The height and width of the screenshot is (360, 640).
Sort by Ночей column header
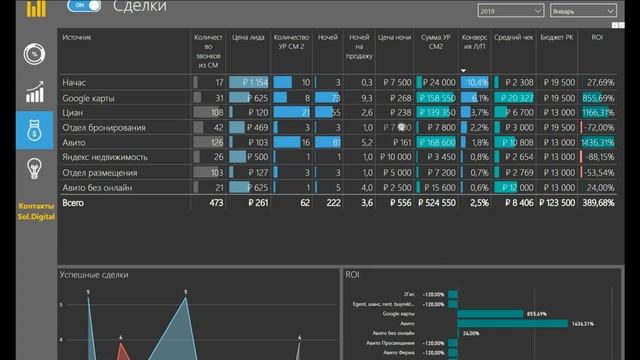pos(328,38)
